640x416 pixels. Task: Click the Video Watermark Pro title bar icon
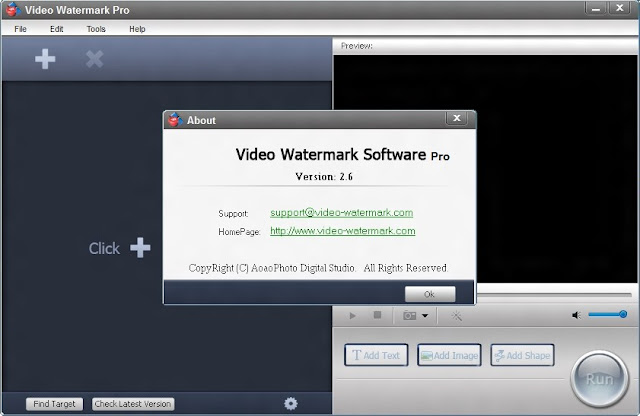13,9
